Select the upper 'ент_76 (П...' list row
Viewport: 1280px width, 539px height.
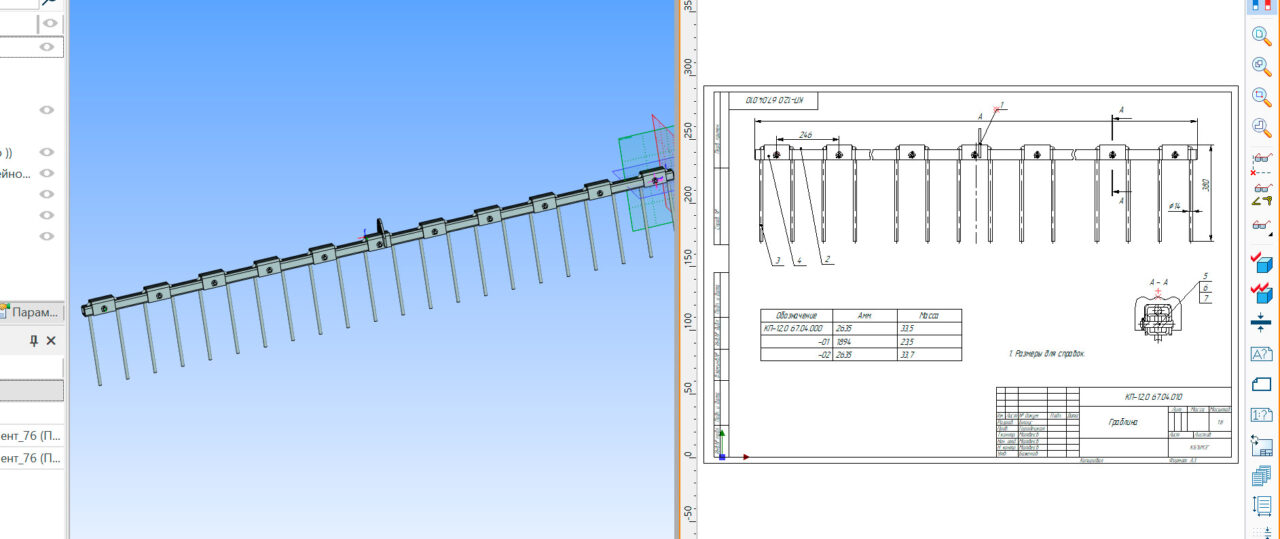(32, 436)
